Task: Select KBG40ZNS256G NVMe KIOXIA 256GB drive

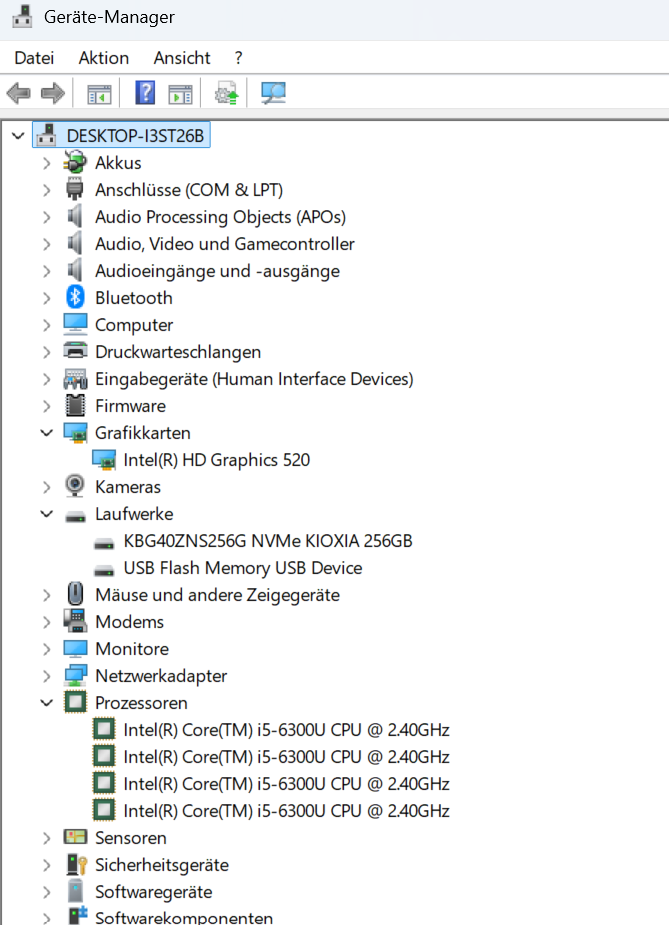Action: 267,540
